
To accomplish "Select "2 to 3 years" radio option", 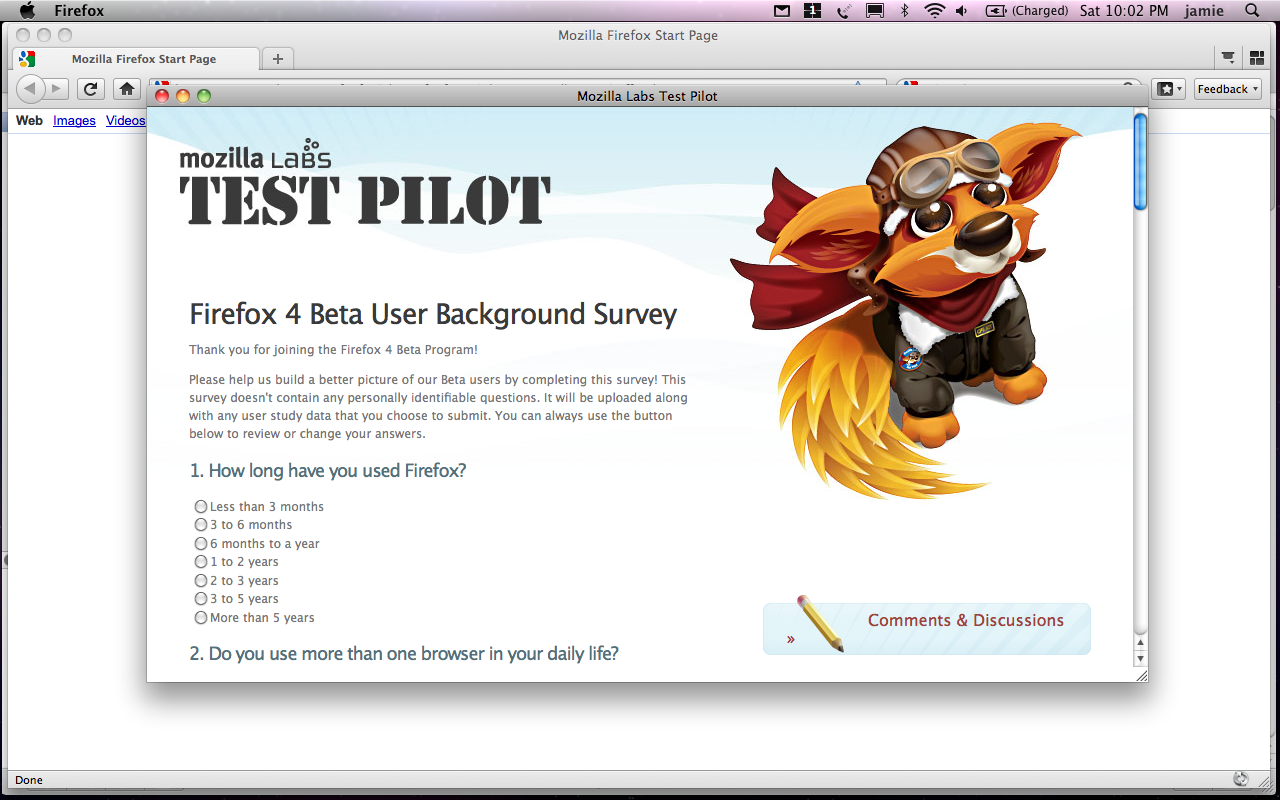I will point(201,581).
